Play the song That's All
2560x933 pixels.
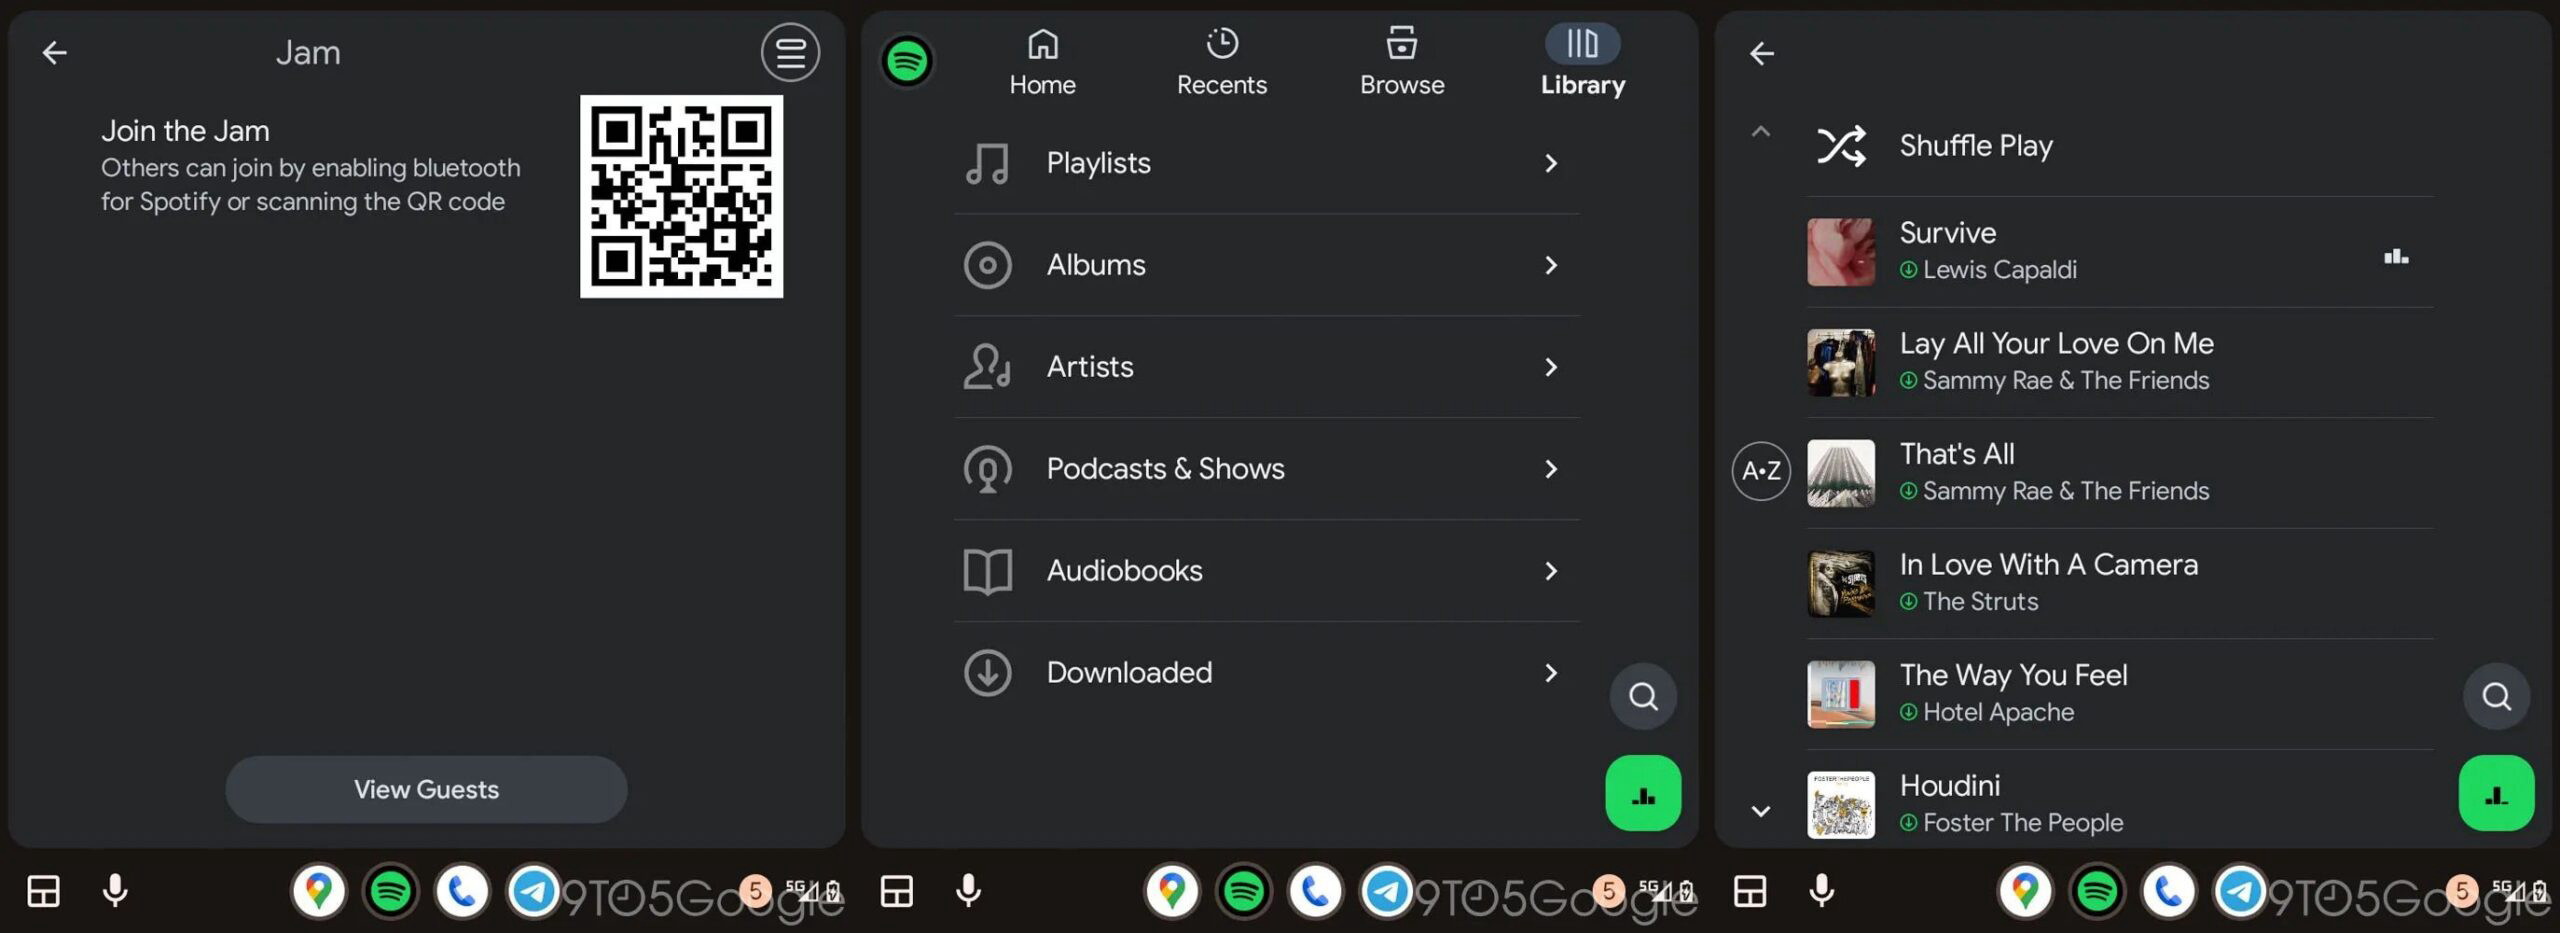2120,472
